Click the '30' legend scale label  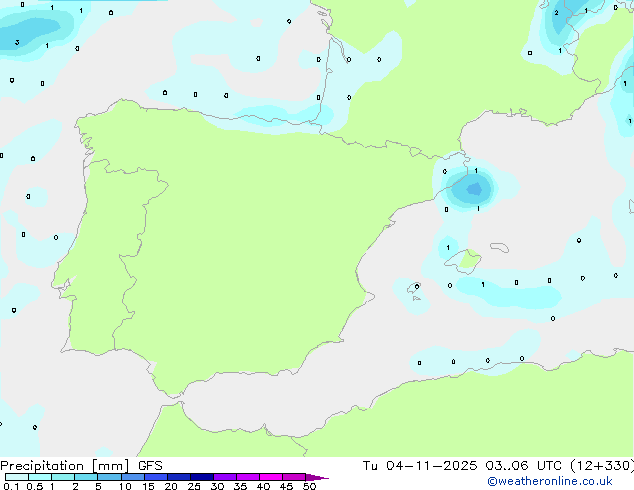tap(217, 486)
